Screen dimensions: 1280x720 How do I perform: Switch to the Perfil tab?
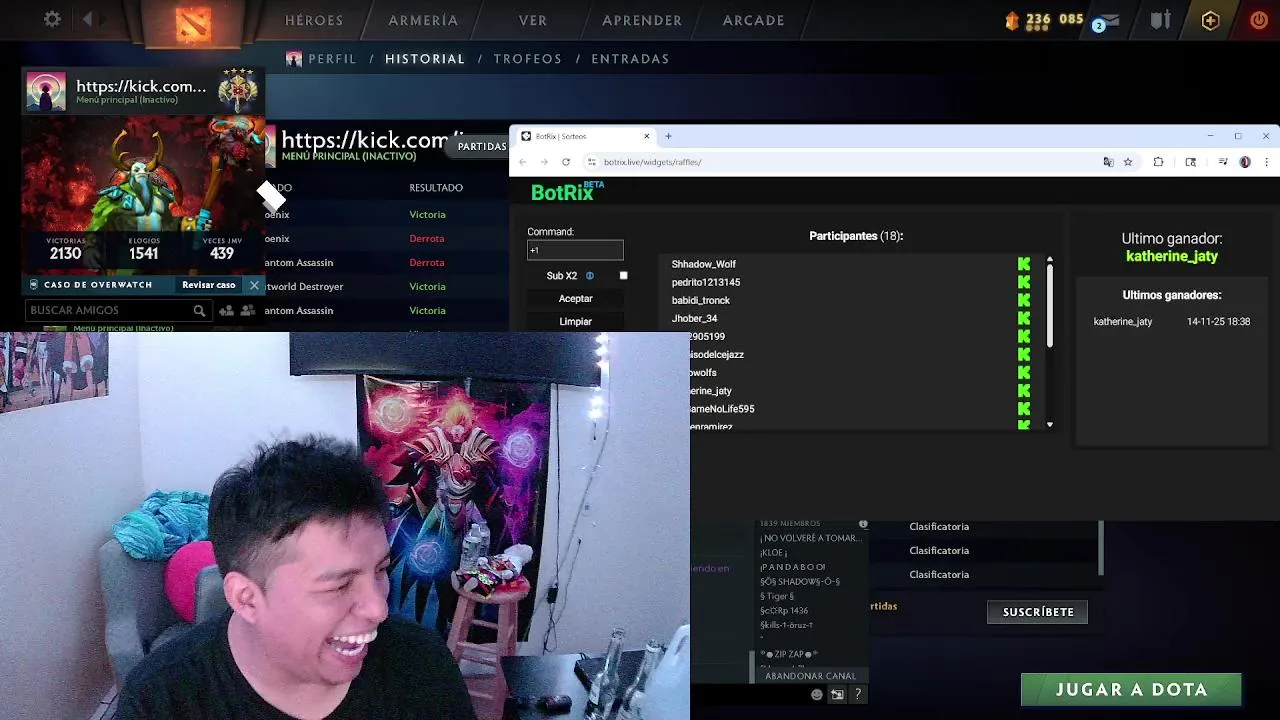[332, 59]
